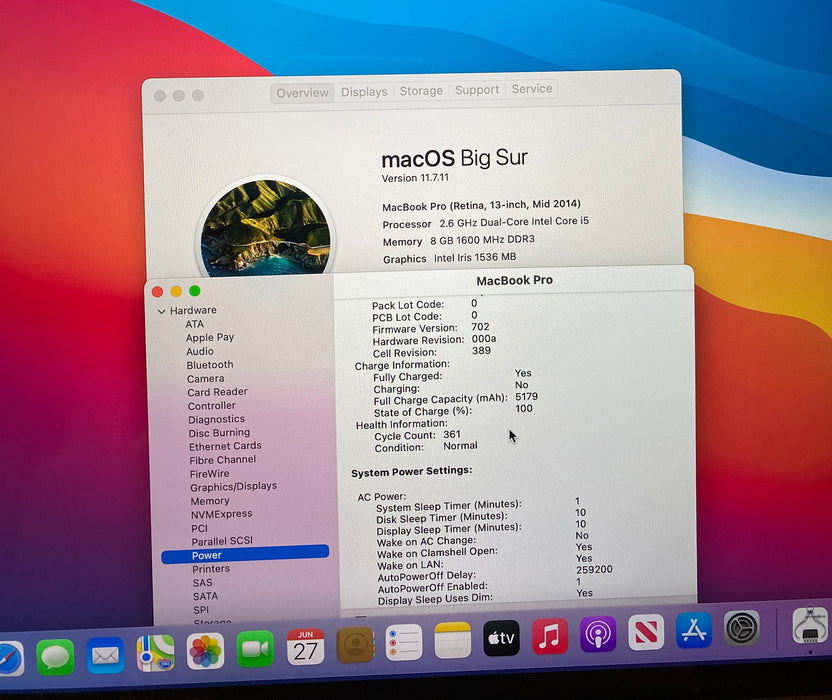Select Parallel SCSI in the sidebar
Viewport: 832px width, 700px height.
[x=222, y=541]
